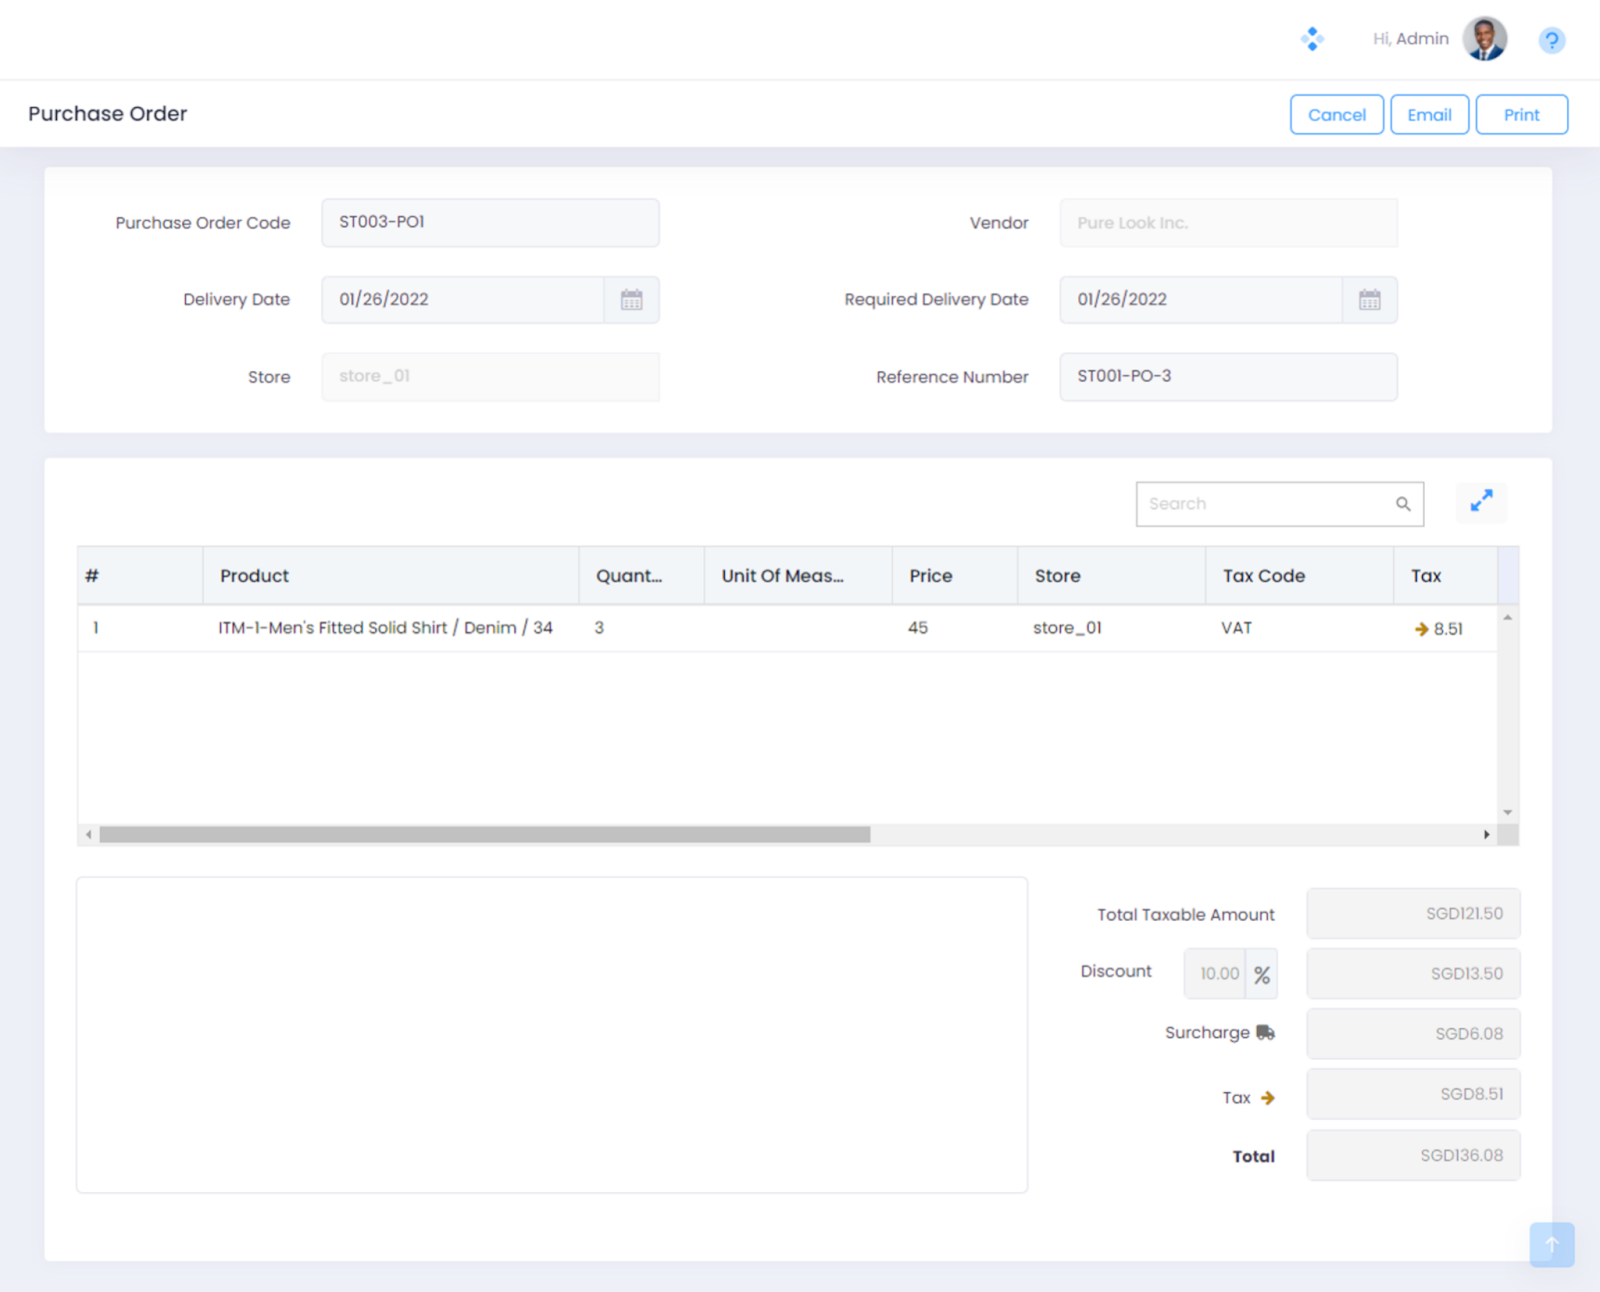This screenshot has width=1600, height=1292.
Task: Click the Surcharge truck icon
Action: pyautogui.click(x=1265, y=1033)
